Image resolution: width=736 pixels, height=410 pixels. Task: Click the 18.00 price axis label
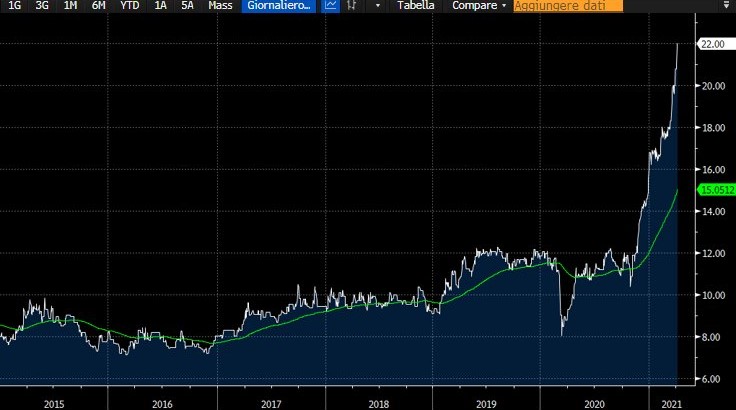(x=713, y=128)
